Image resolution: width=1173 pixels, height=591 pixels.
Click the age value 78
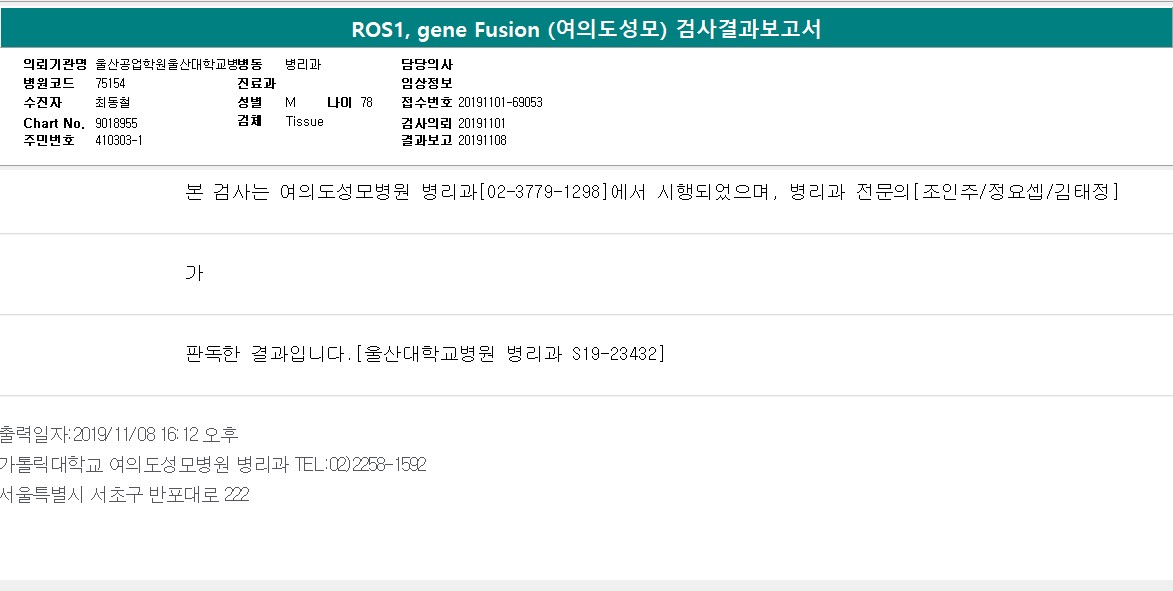tap(366, 102)
